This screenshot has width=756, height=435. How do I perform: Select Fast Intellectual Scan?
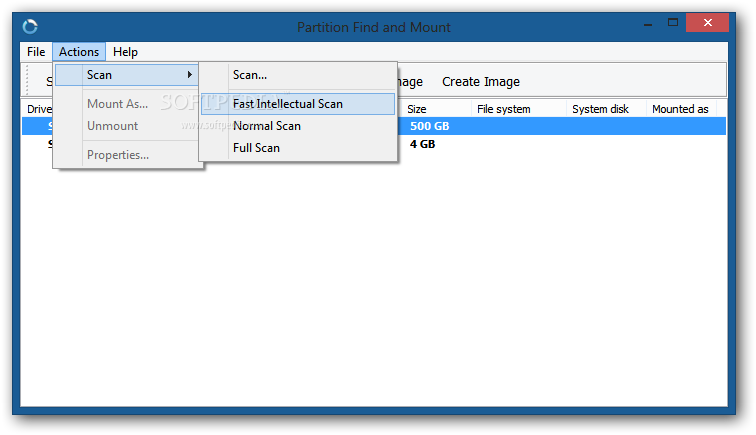point(298,104)
